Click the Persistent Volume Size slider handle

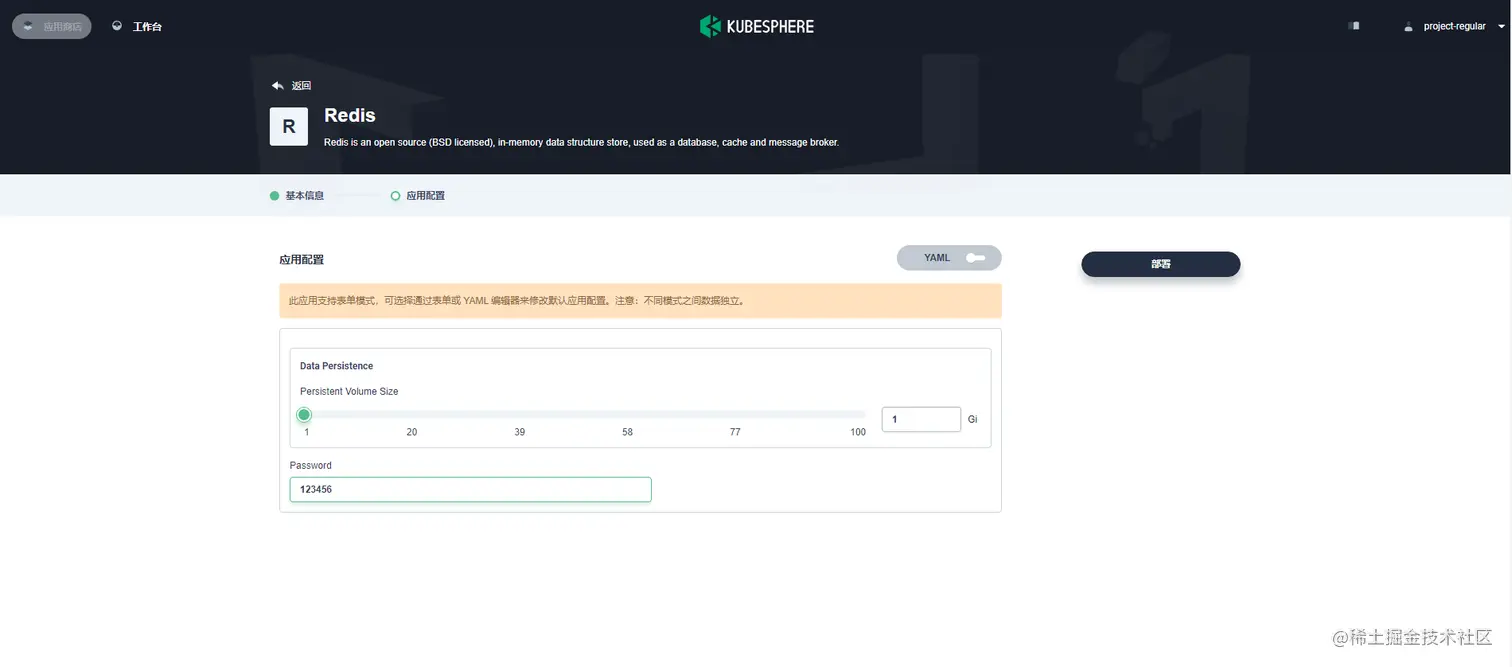point(304,415)
